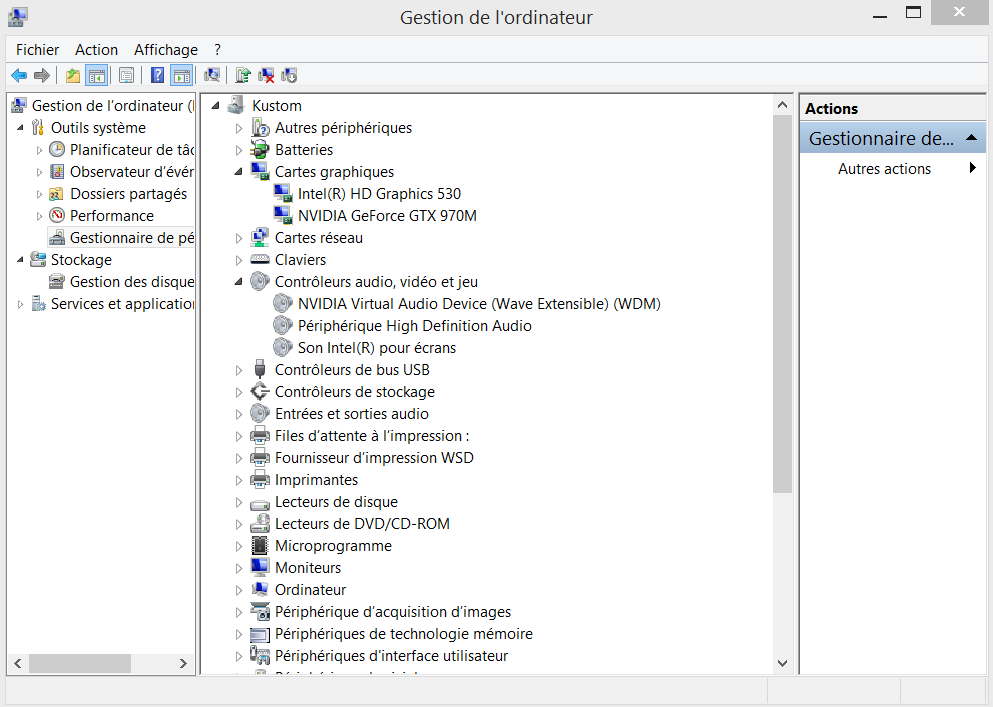Select Périphériques de technologie mémoire category
This screenshot has height=707, width=993.
pyautogui.click(x=404, y=634)
